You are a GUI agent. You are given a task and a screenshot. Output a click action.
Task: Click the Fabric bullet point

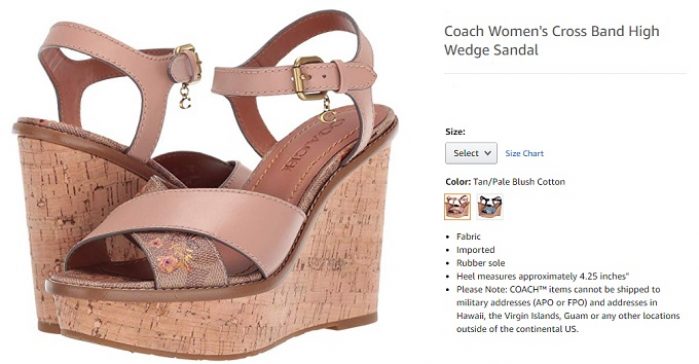[468, 237]
